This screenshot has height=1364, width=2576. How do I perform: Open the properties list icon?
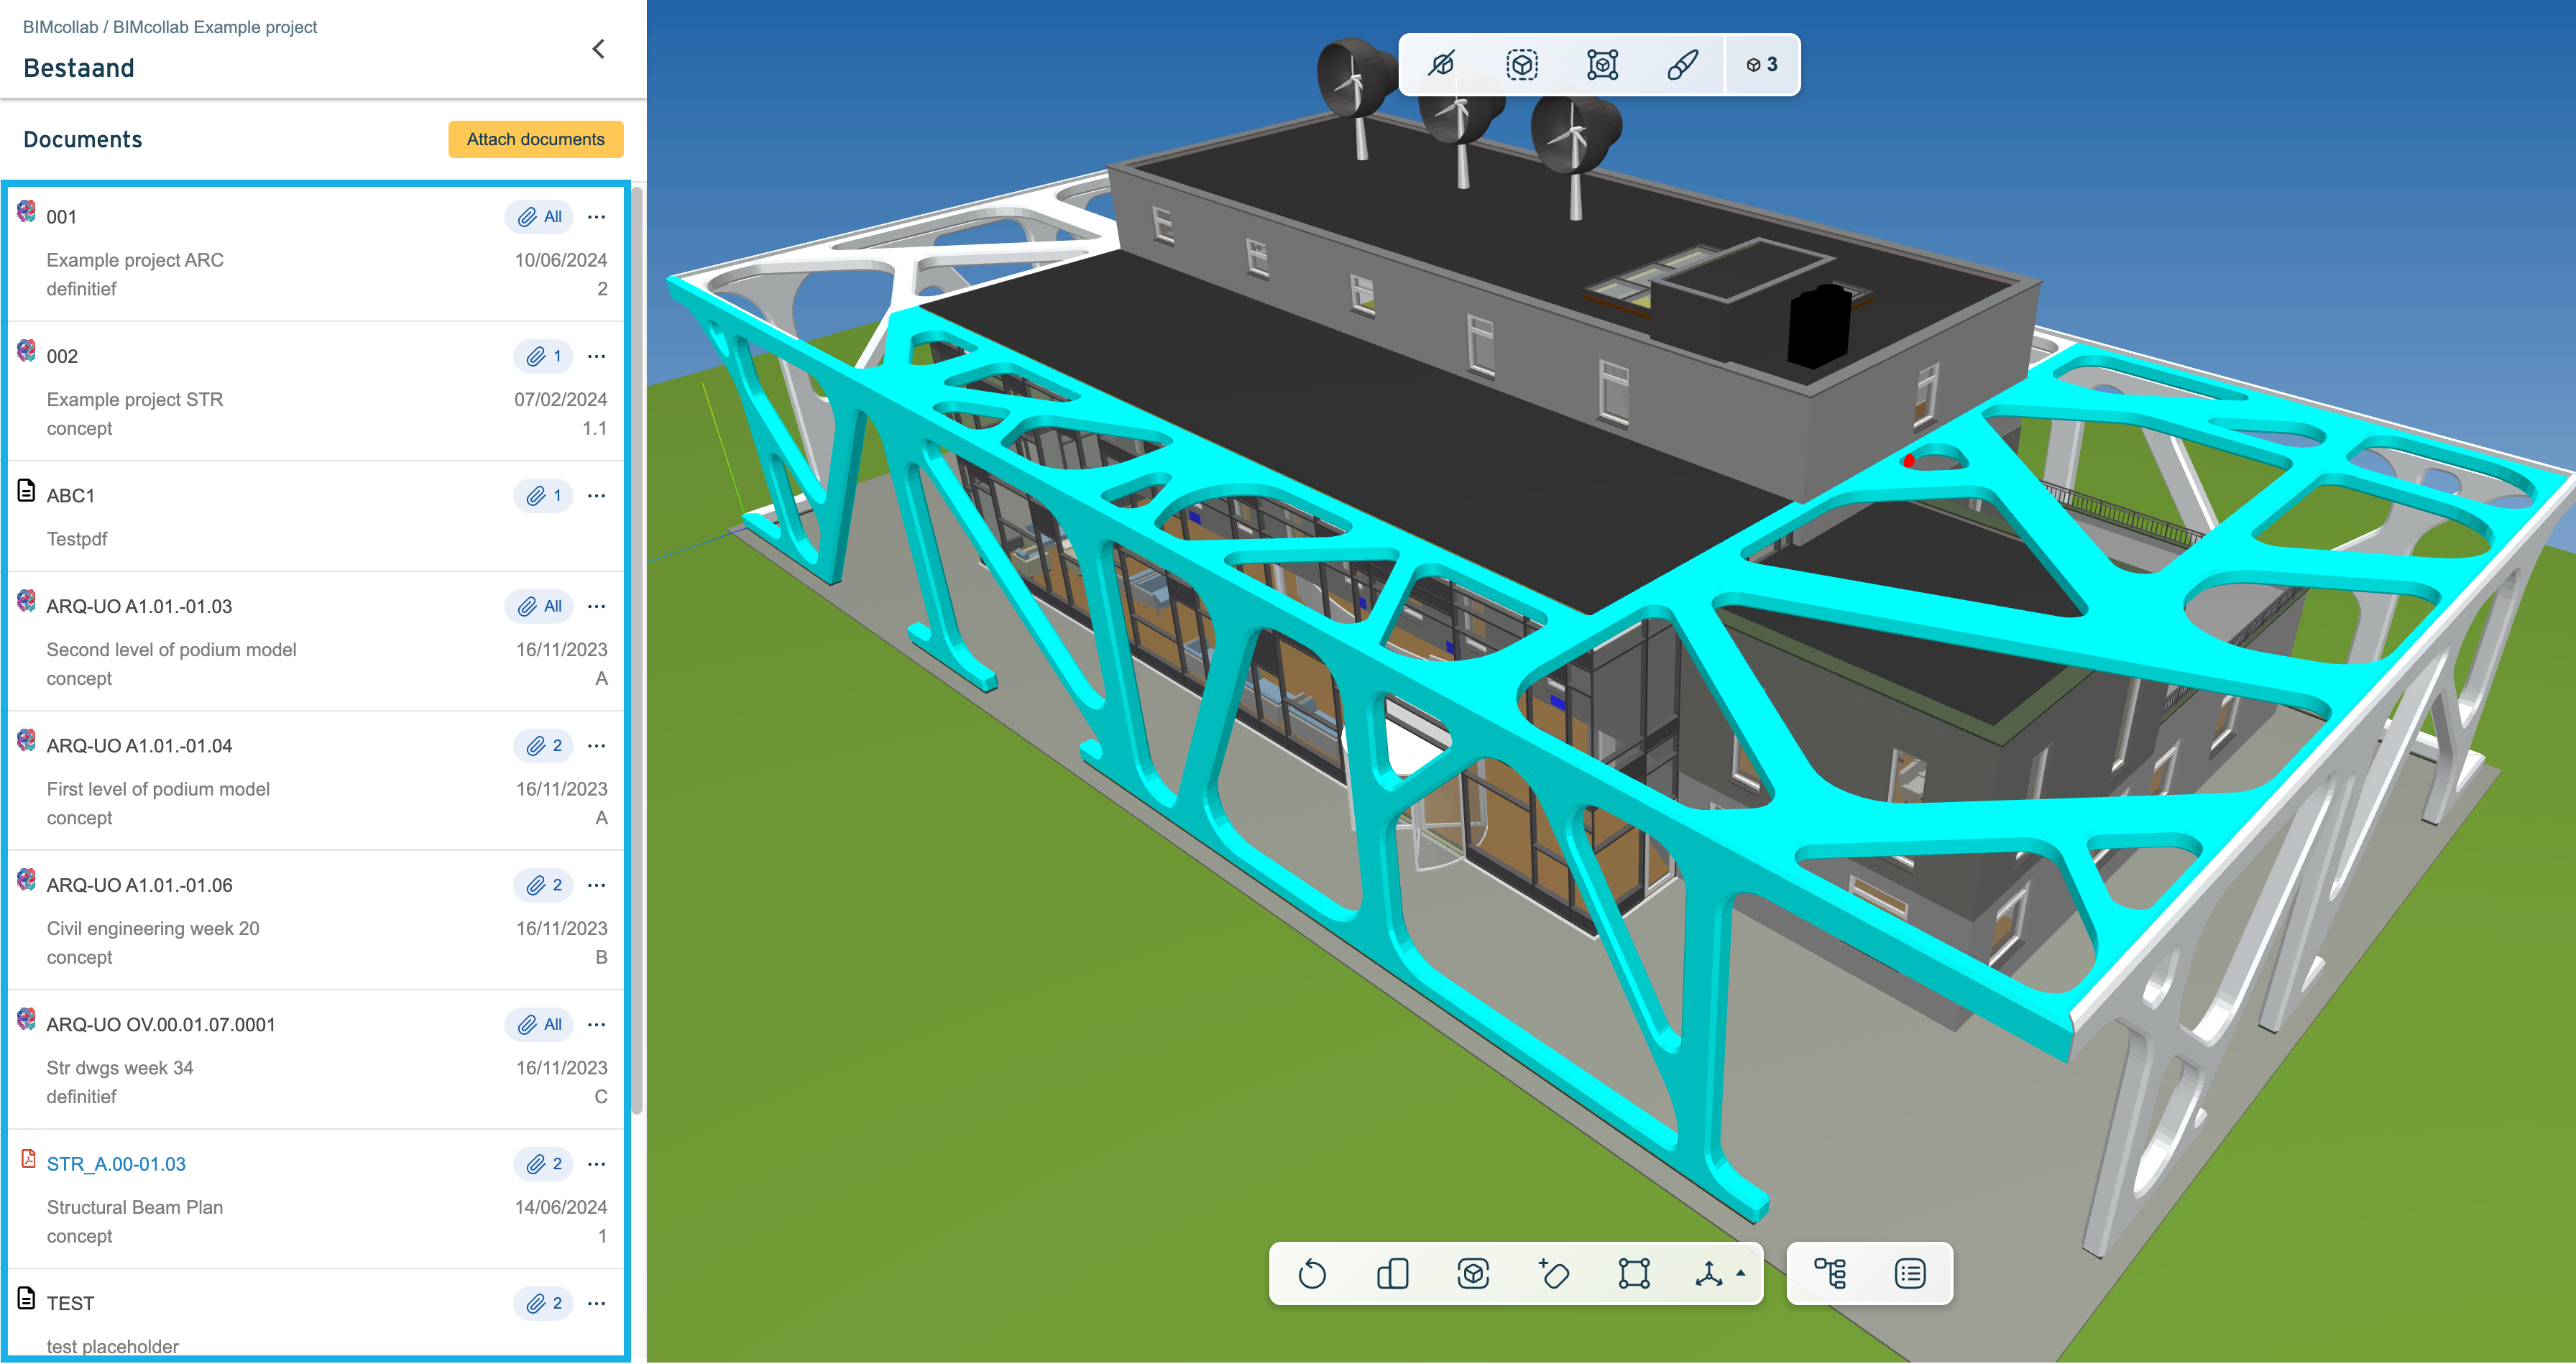(x=1910, y=1274)
